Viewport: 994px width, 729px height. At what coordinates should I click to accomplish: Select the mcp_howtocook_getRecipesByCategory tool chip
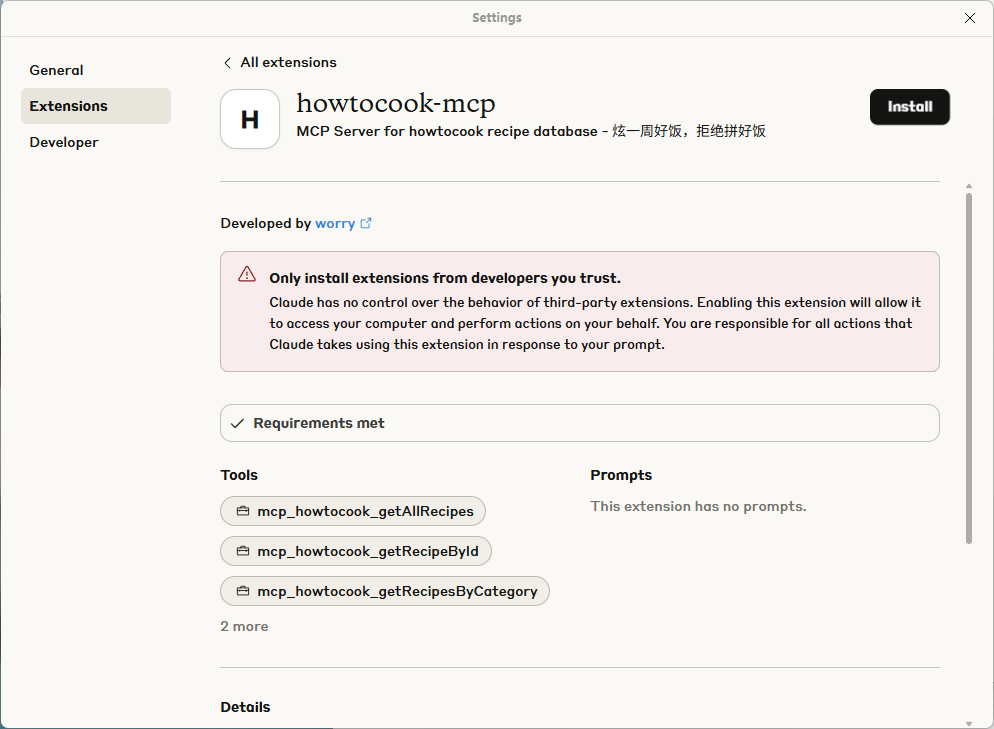pos(385,591)
